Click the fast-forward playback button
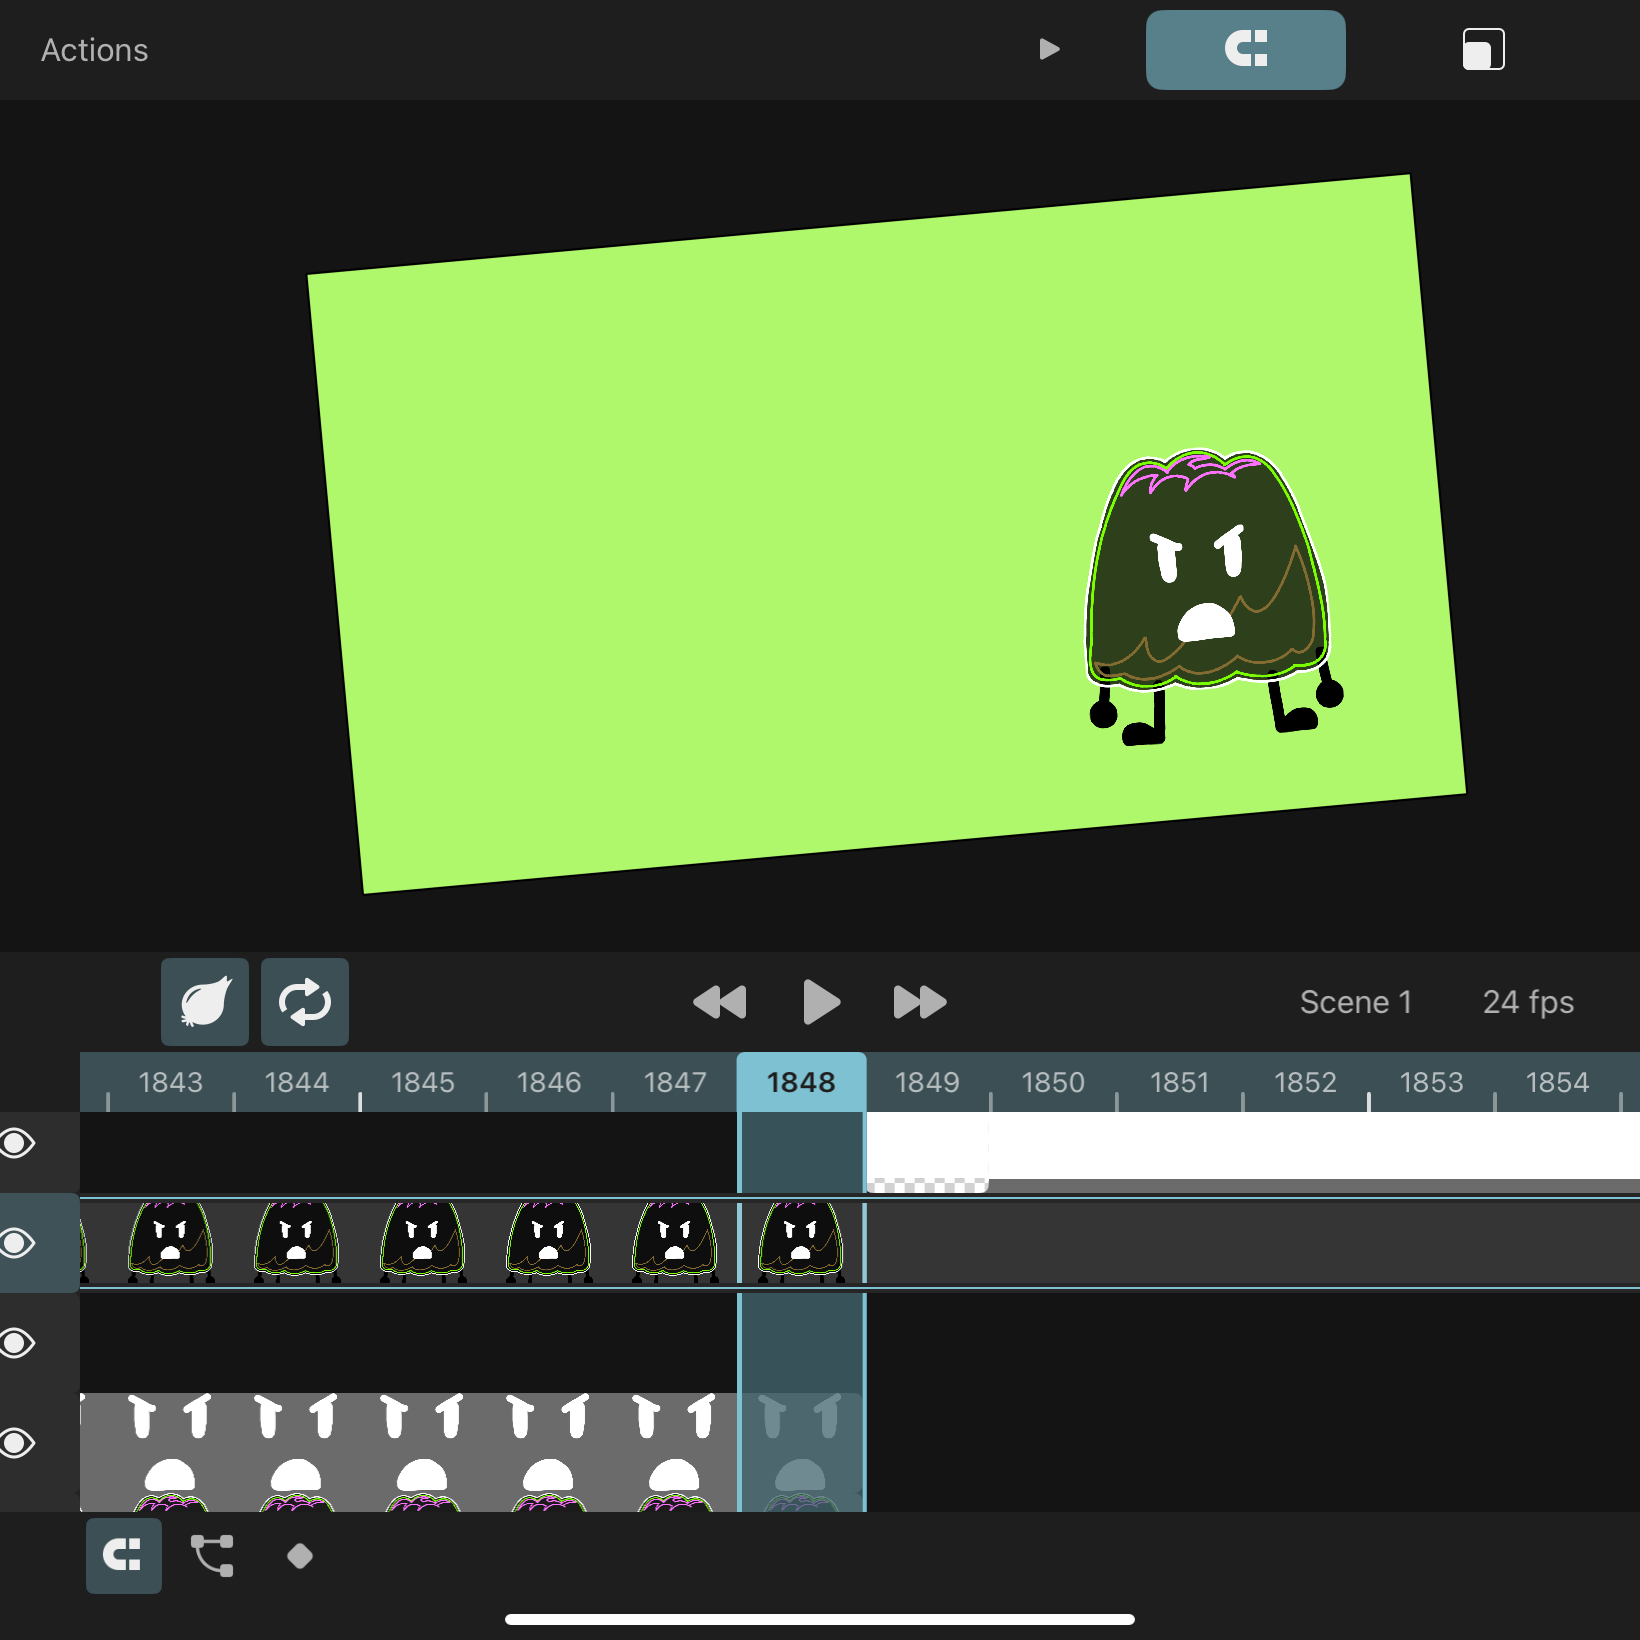 919,1002
